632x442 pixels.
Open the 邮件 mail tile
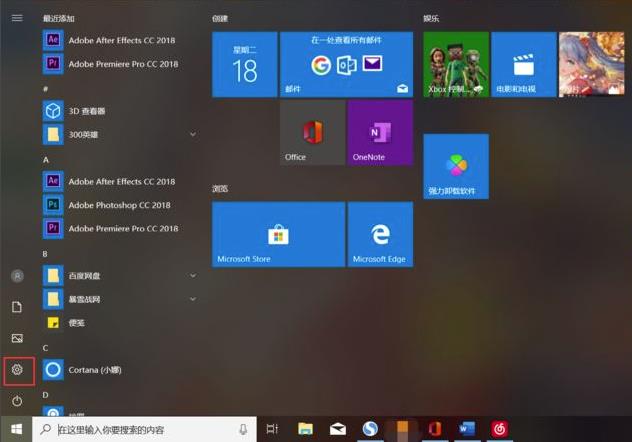(x=346, y=64)
